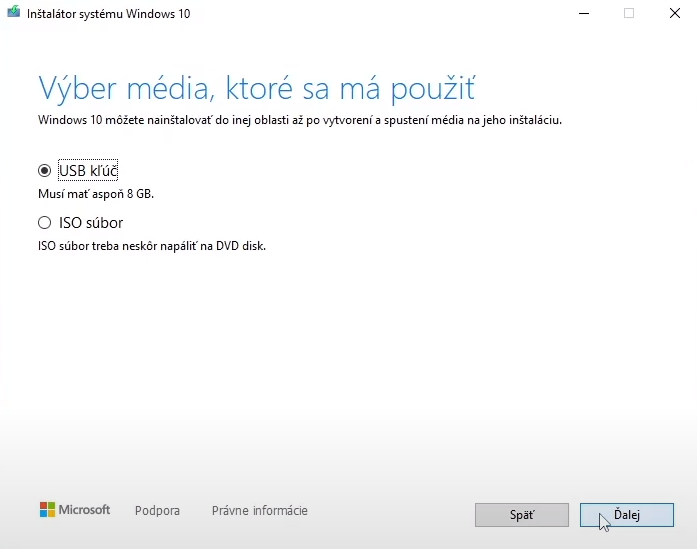
Task: Open Právne informácie link
Action: point(260,510)
